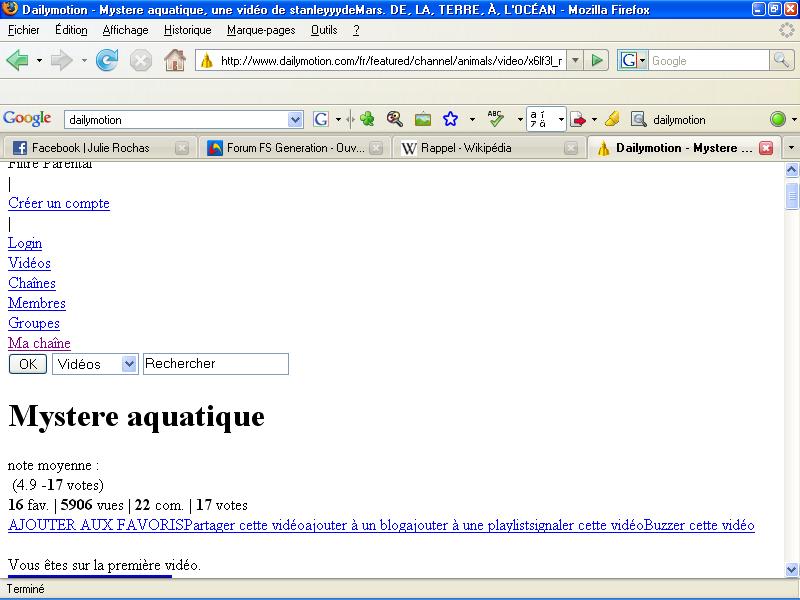
Task: Click the green circle status icon
Action: 778,119
